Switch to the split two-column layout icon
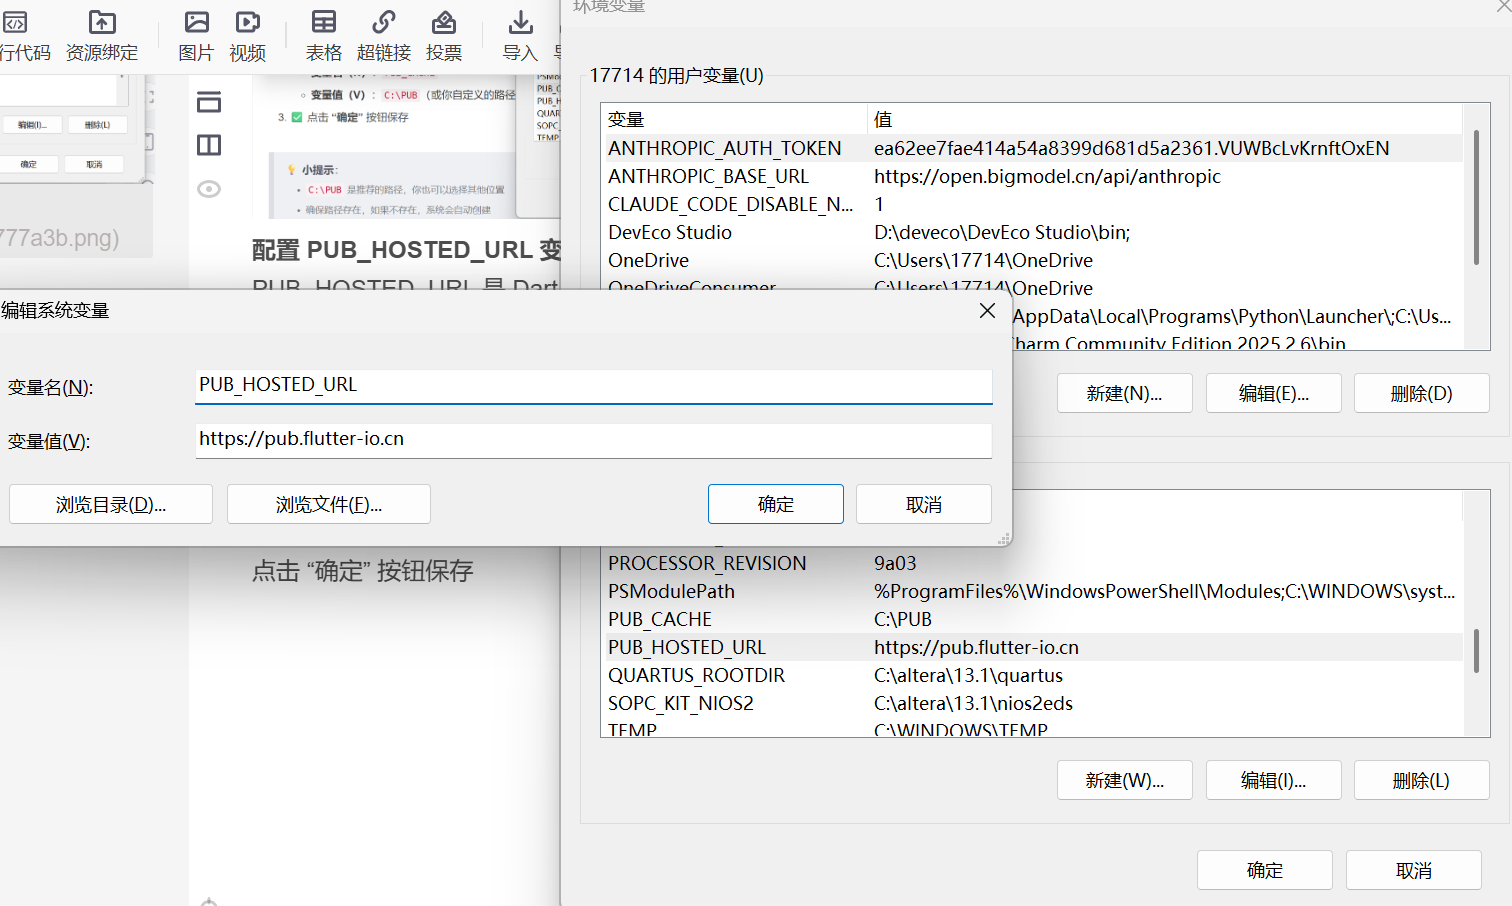 (209, 145)
